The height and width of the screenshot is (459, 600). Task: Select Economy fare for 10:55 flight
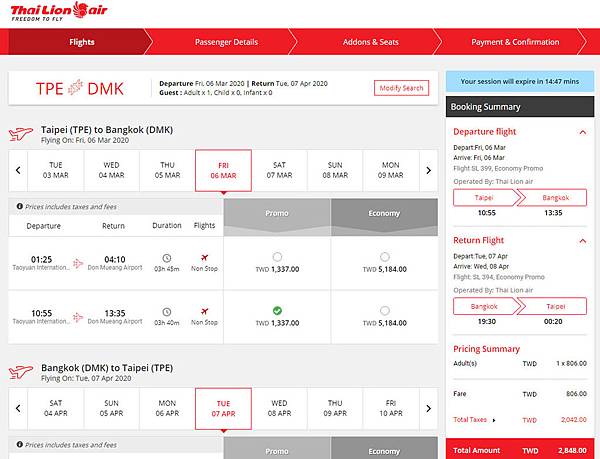pos(385,311)
